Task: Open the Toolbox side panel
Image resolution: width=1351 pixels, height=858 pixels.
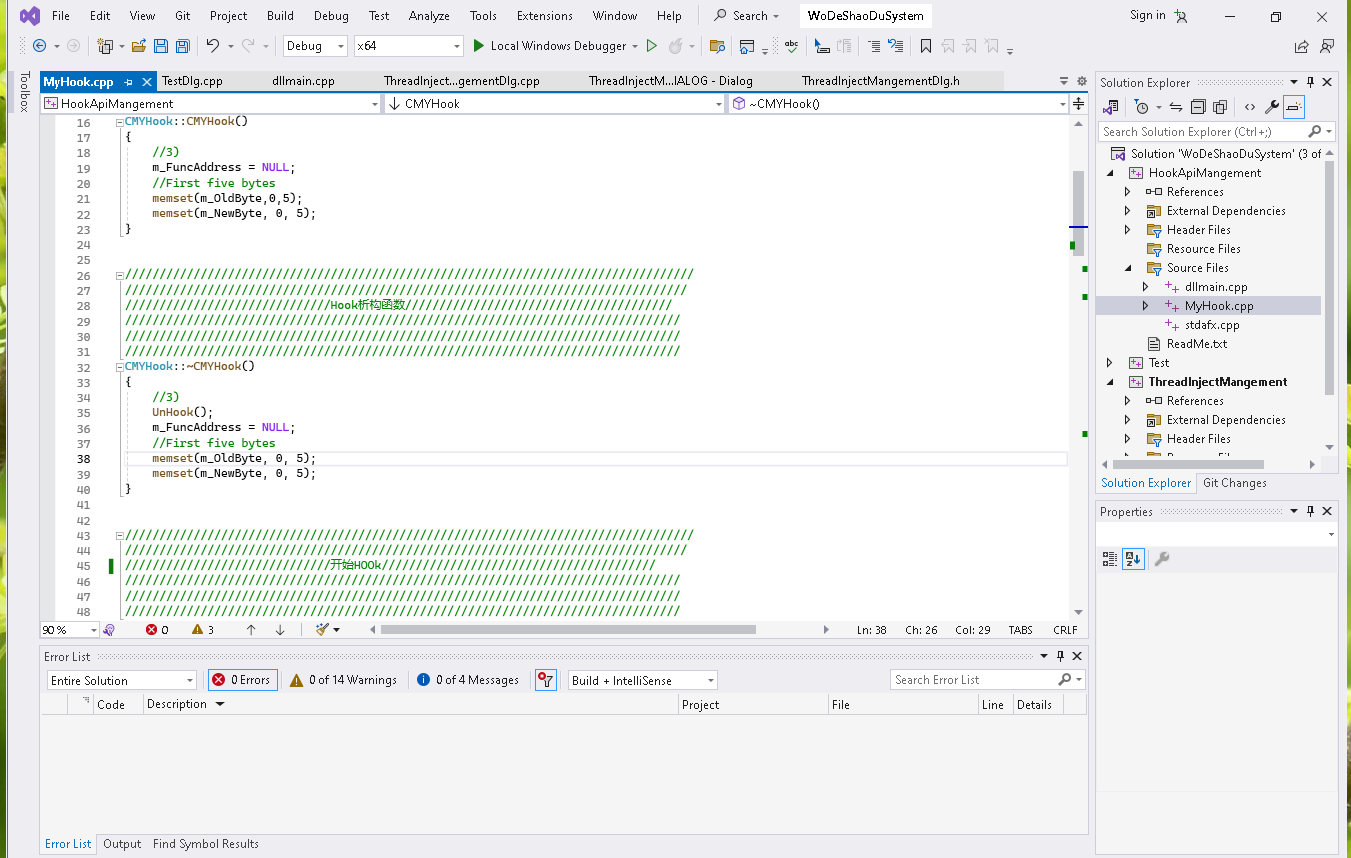Action: pos(24,91)
